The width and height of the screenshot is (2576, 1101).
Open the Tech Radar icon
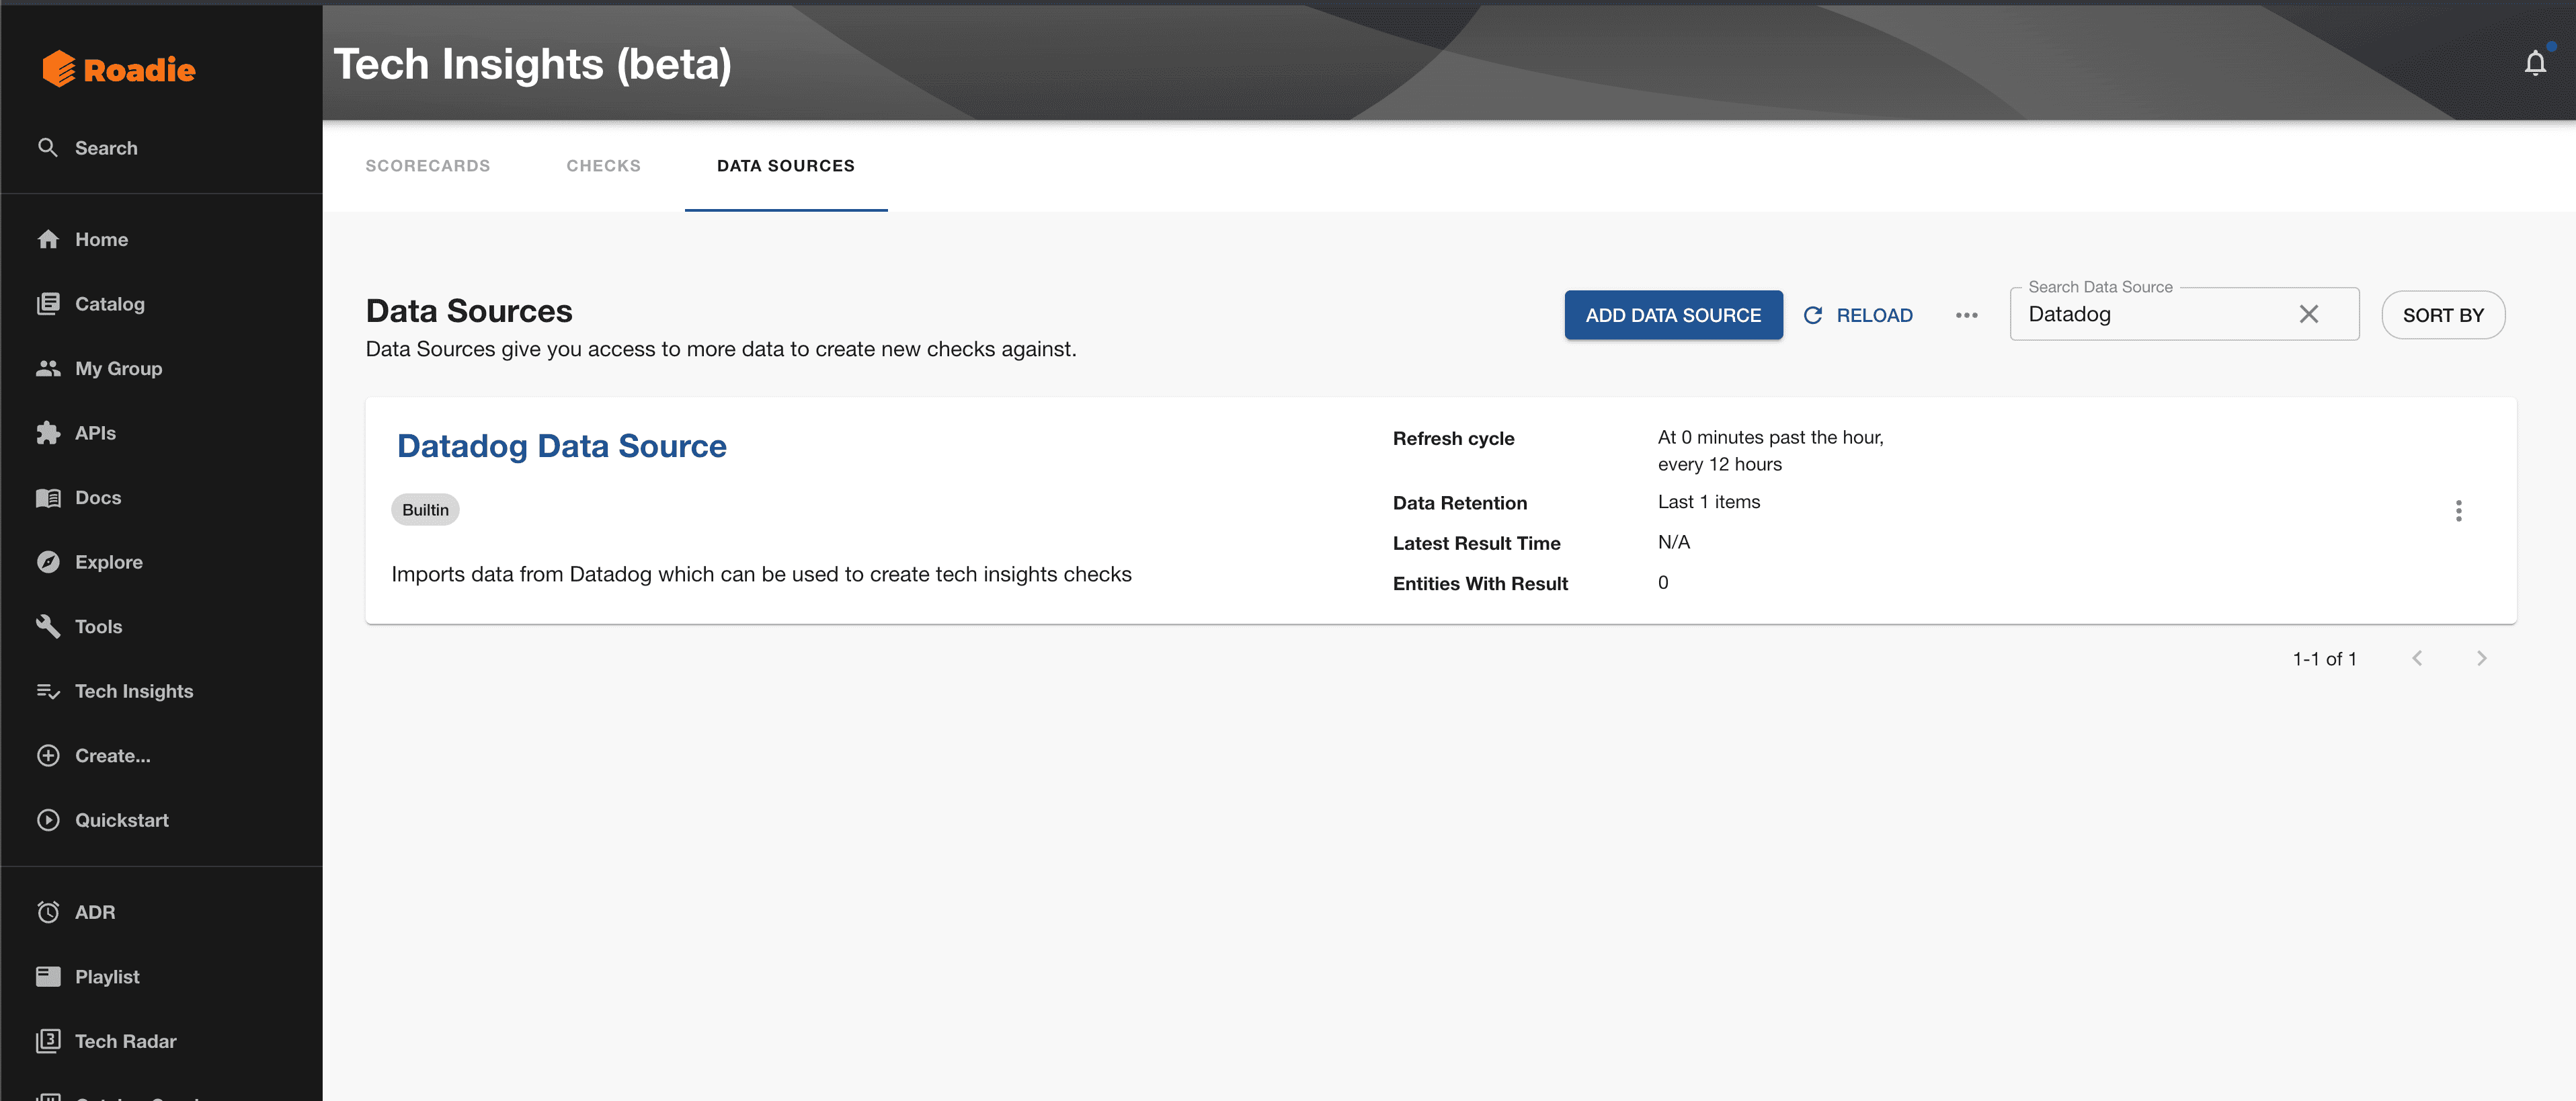tap(48, 1041)
